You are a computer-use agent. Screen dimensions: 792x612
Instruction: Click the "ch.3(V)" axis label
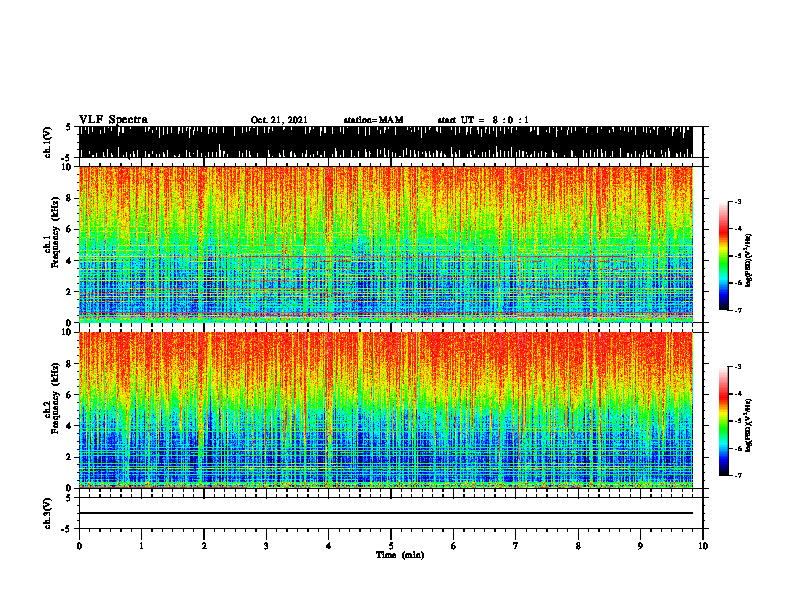click(x=47, y=513)
